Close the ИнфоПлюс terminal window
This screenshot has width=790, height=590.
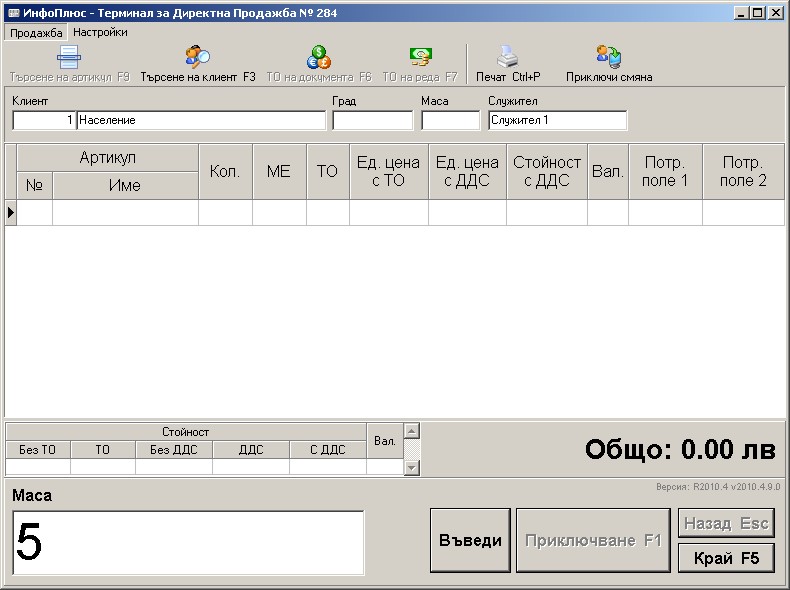click(776, 13)
